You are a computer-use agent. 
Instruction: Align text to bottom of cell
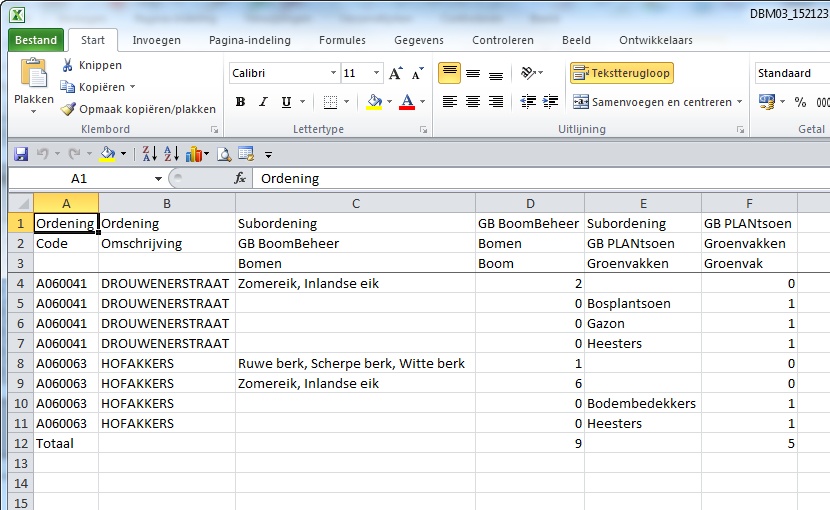496,73
